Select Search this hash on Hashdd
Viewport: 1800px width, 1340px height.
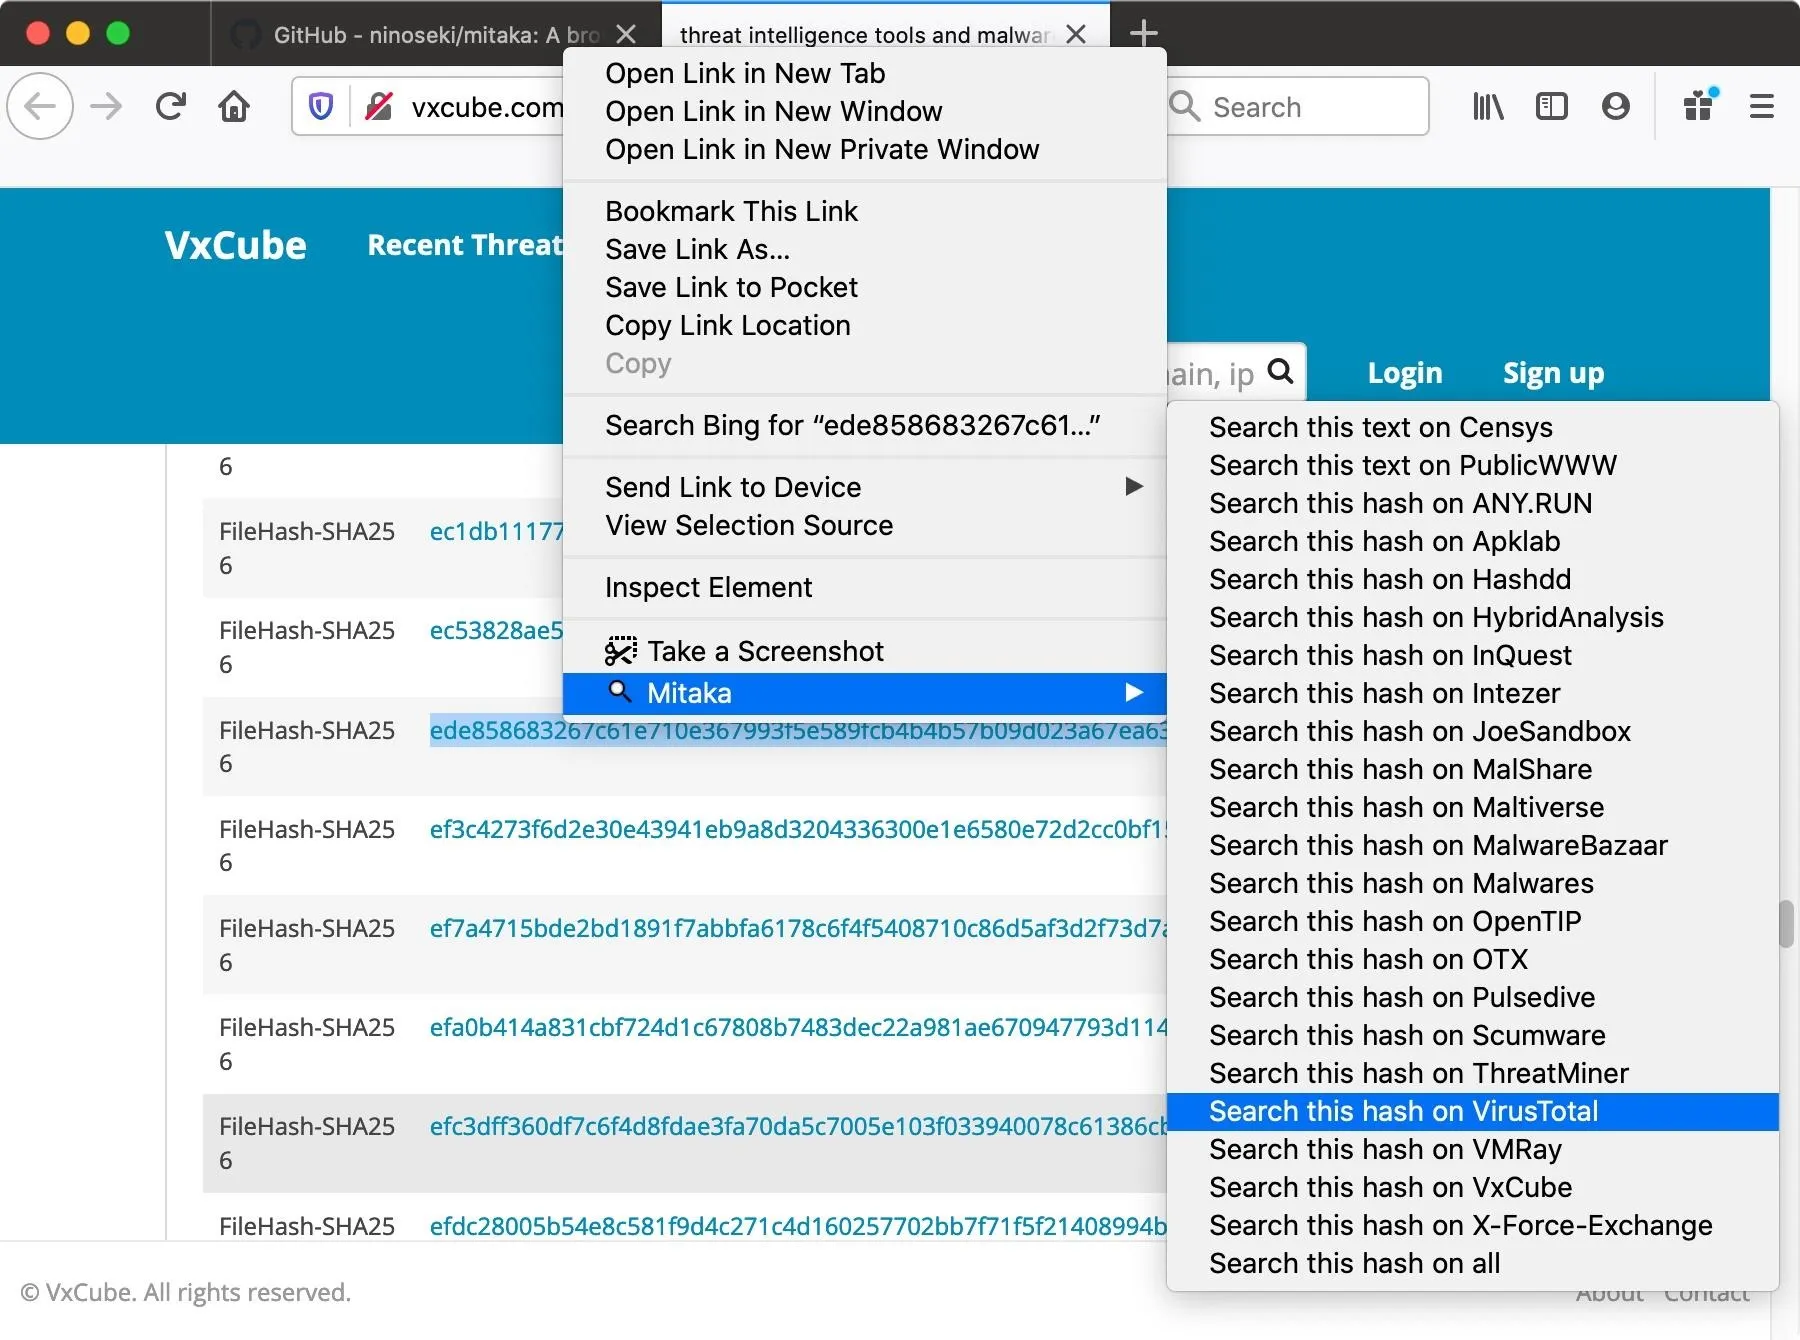click(1390, 579)
